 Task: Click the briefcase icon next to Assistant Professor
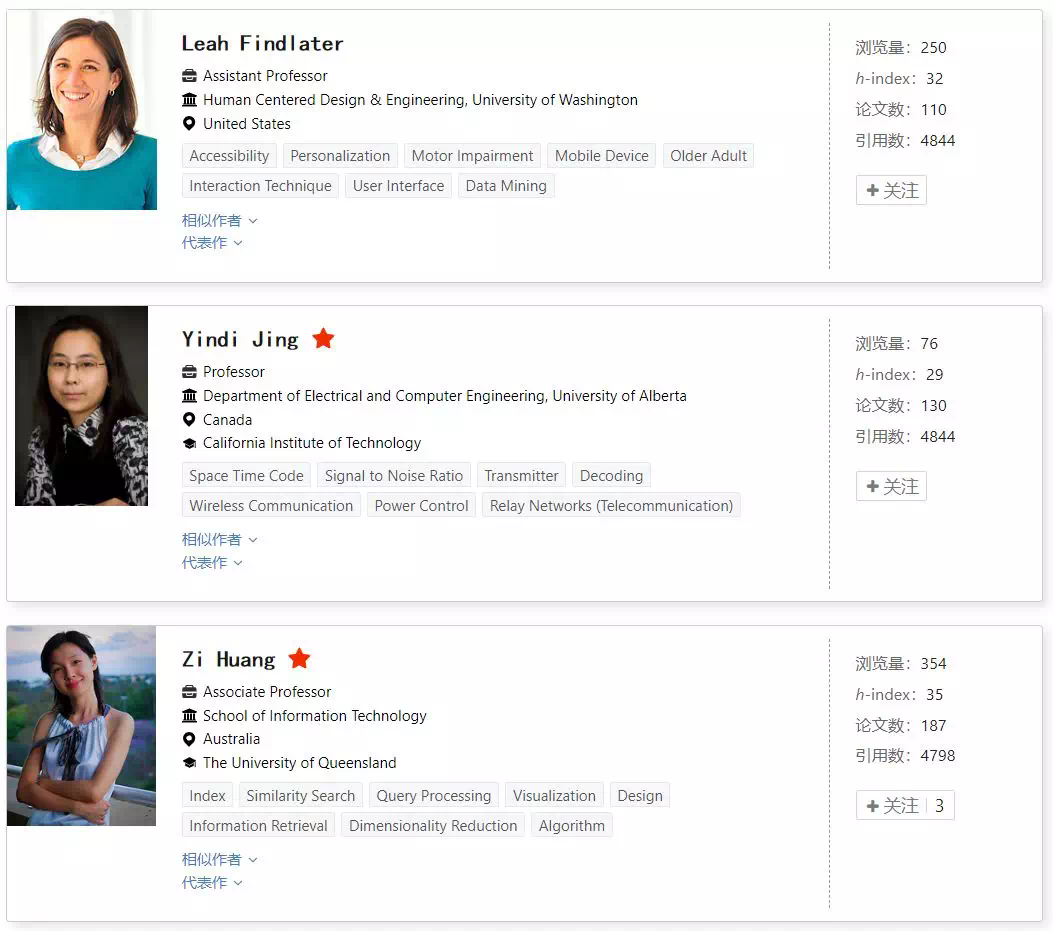coord(189,75)
